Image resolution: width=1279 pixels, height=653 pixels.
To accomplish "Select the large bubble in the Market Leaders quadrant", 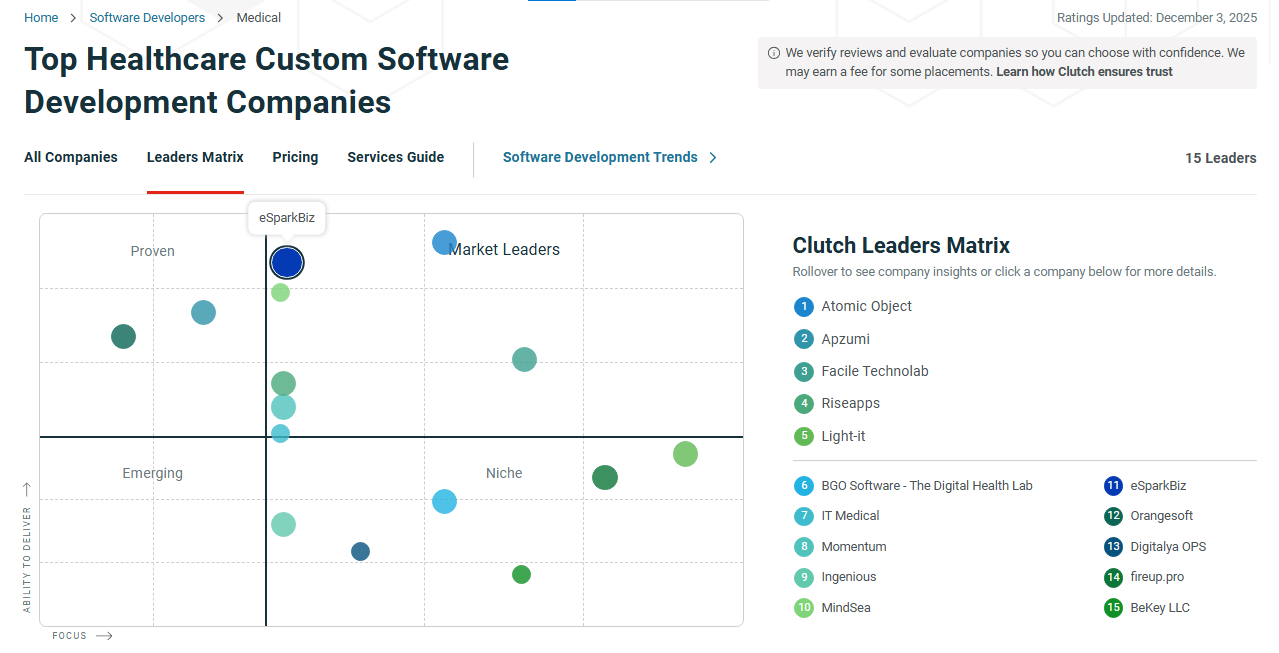I will (444, 242).
